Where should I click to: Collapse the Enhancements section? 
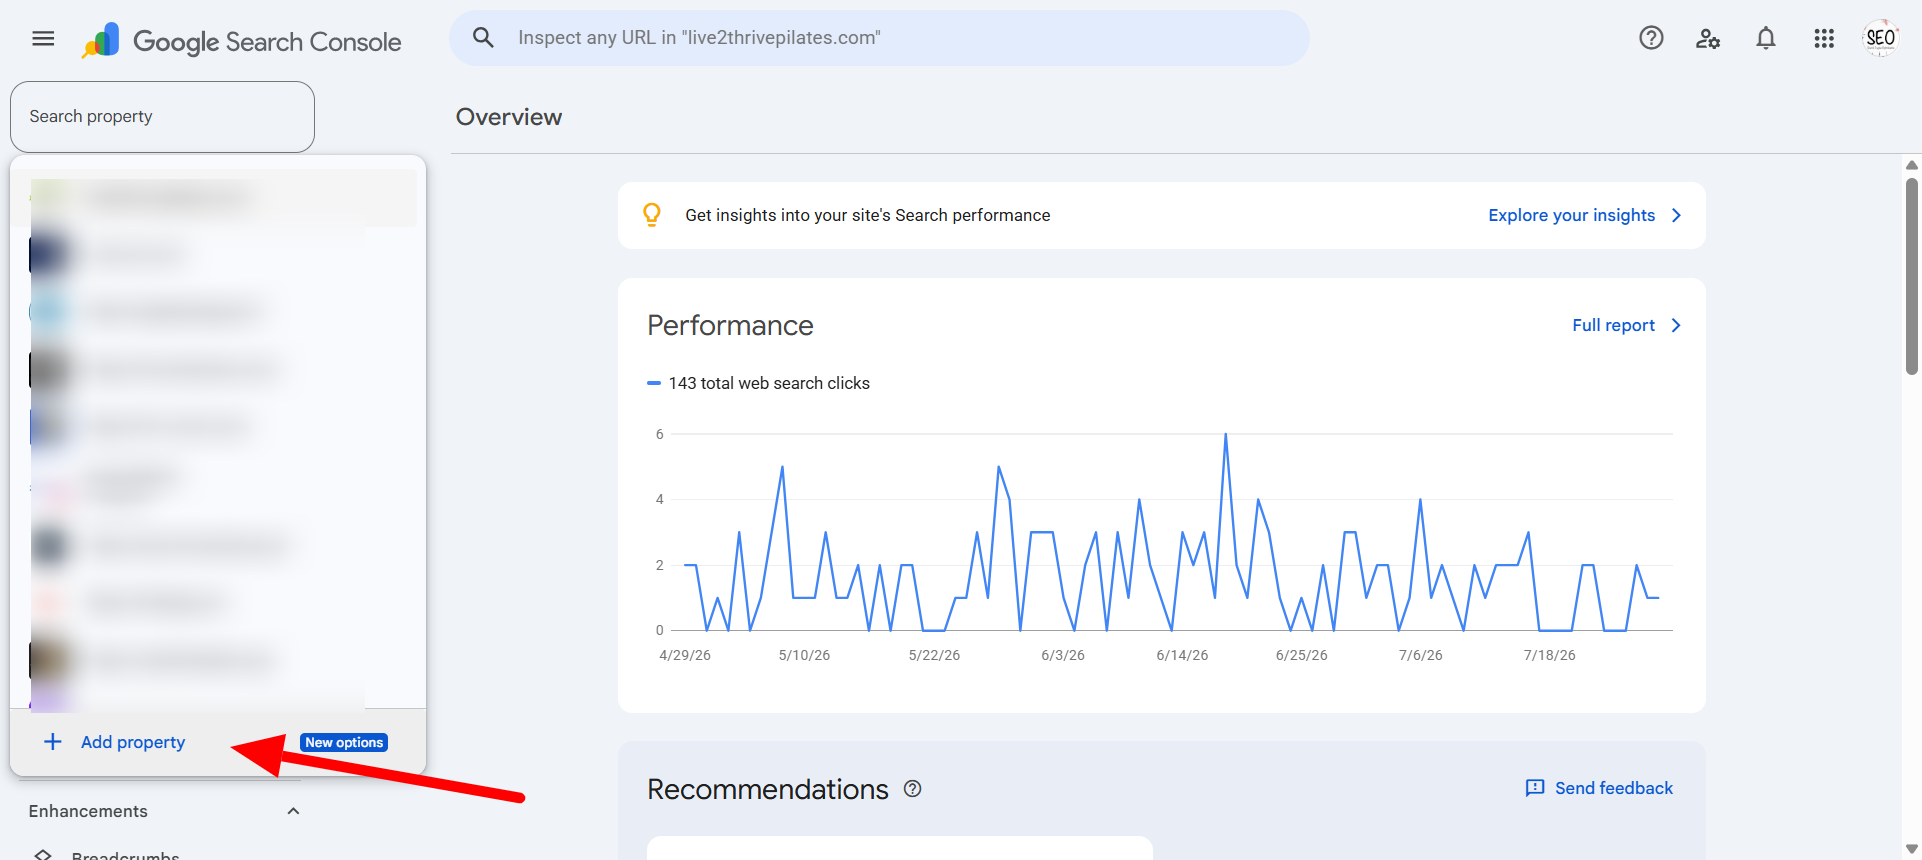coord(293,811)
